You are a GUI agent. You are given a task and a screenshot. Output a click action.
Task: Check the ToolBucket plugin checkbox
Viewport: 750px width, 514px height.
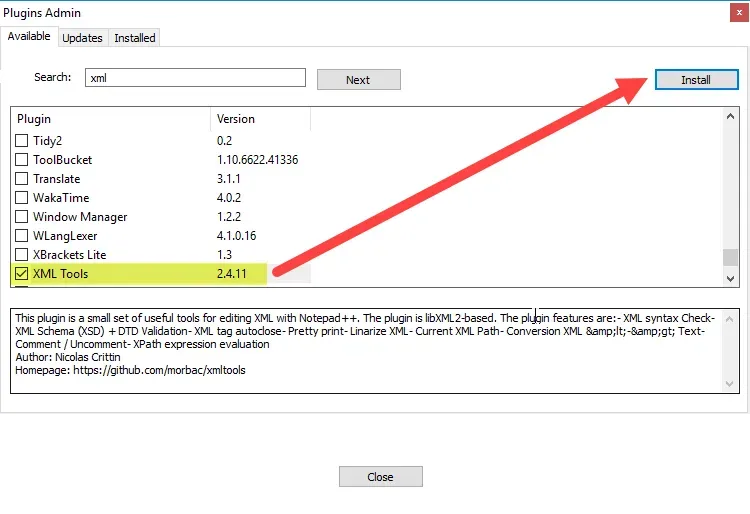pos(22,160)
